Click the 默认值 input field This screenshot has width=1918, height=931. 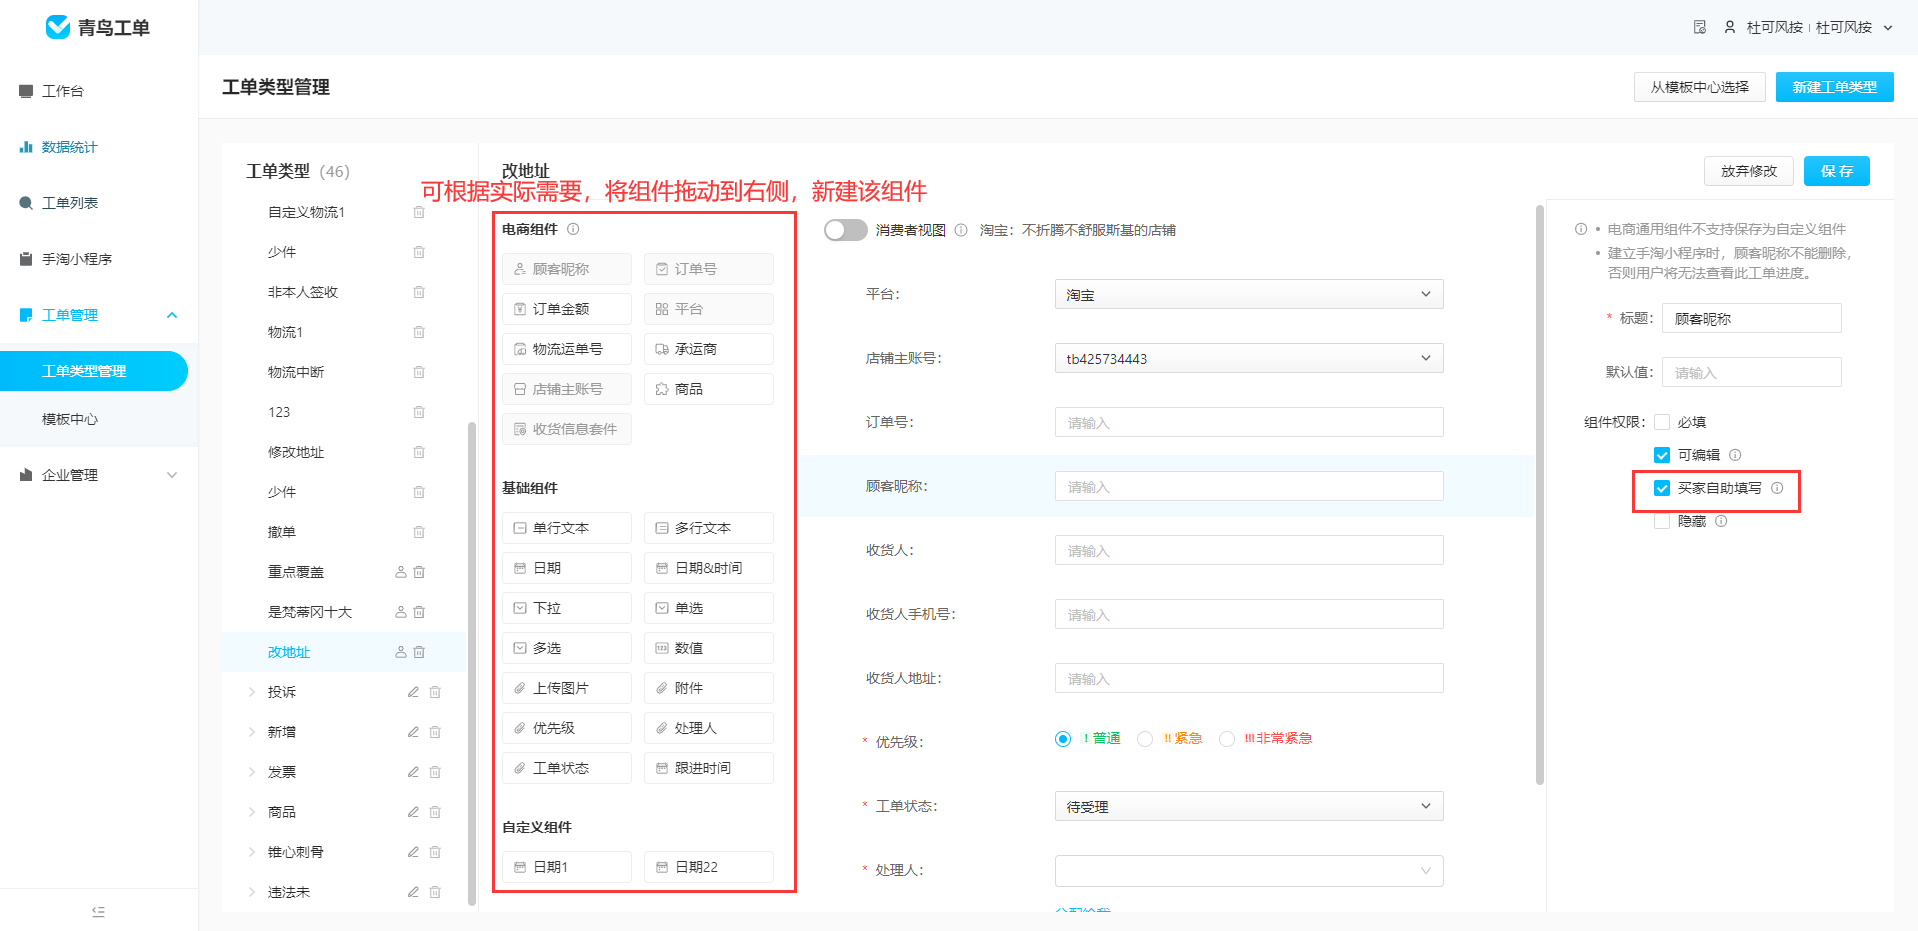click(x=1752, y=372)
